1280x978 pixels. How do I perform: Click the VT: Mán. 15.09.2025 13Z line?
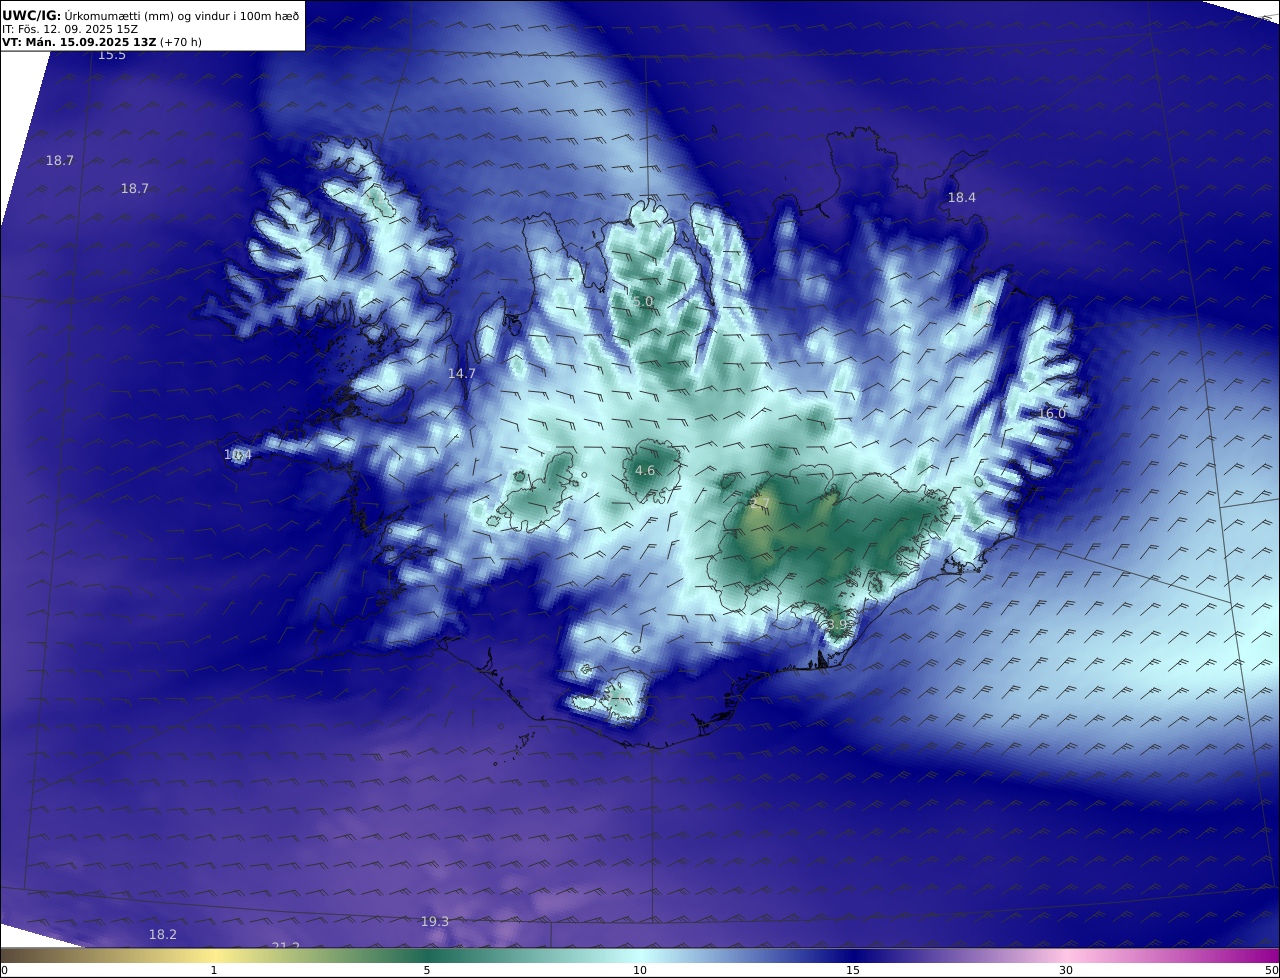coord(102,42)
